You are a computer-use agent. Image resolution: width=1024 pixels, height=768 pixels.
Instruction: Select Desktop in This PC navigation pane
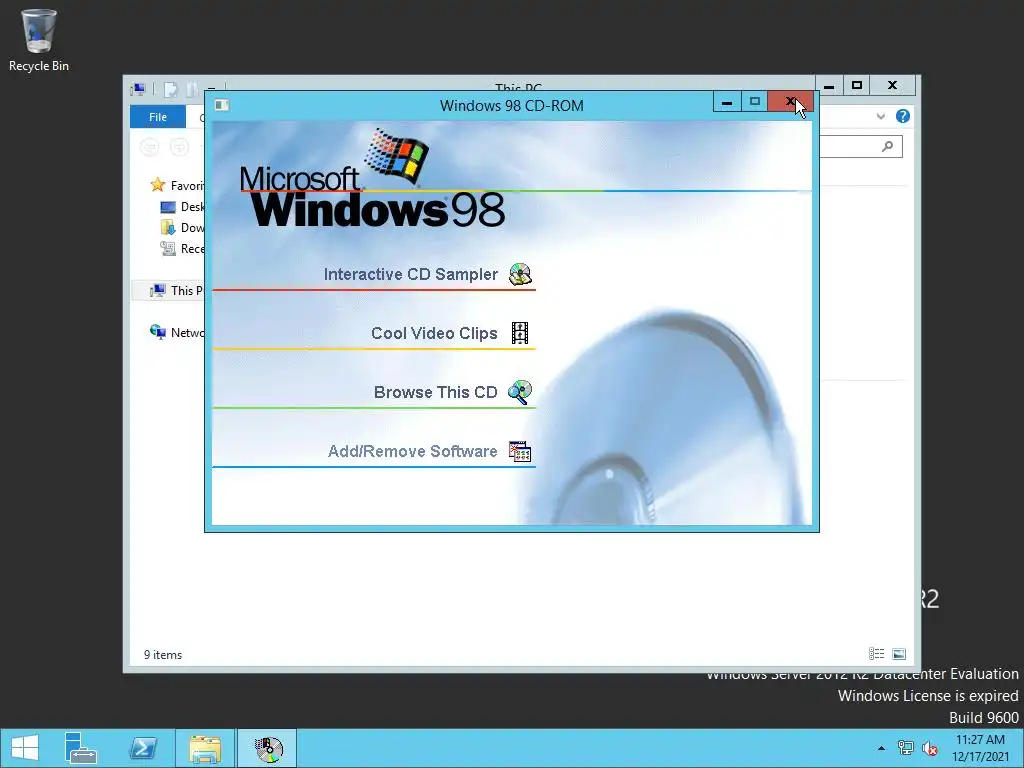(x=182, y=206)
